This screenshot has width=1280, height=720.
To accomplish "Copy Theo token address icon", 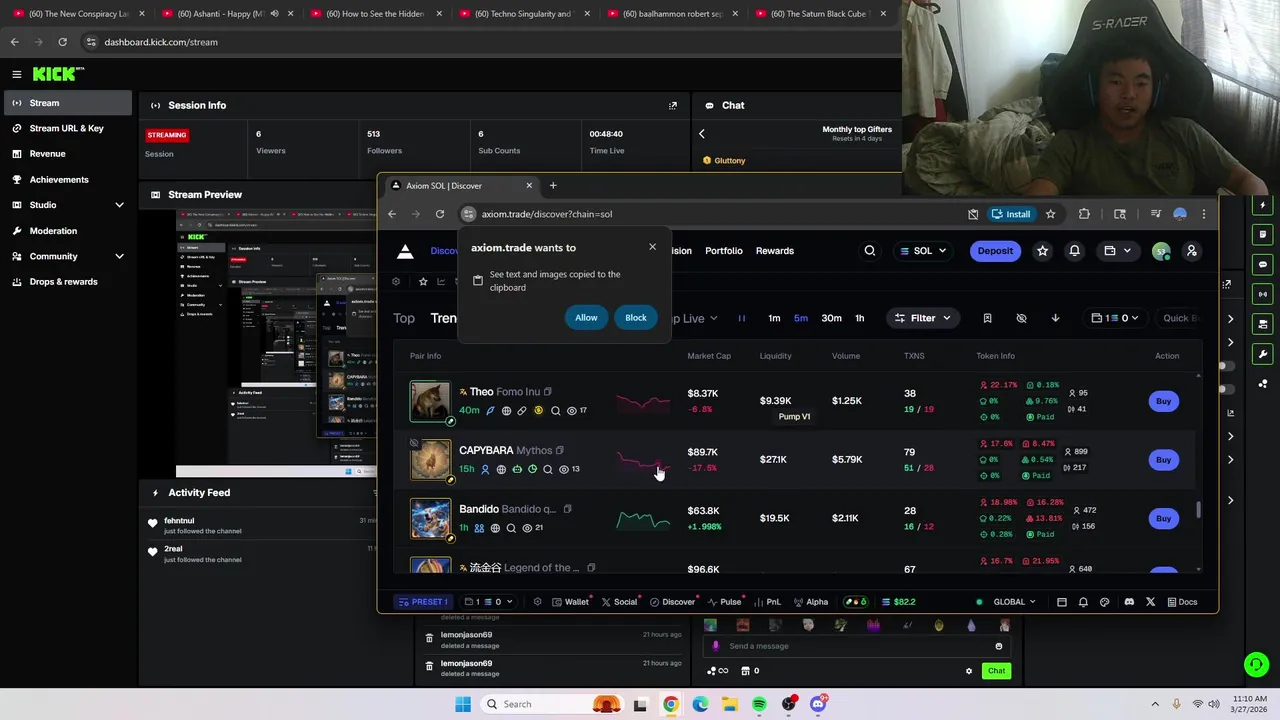I will coord(547,392).
